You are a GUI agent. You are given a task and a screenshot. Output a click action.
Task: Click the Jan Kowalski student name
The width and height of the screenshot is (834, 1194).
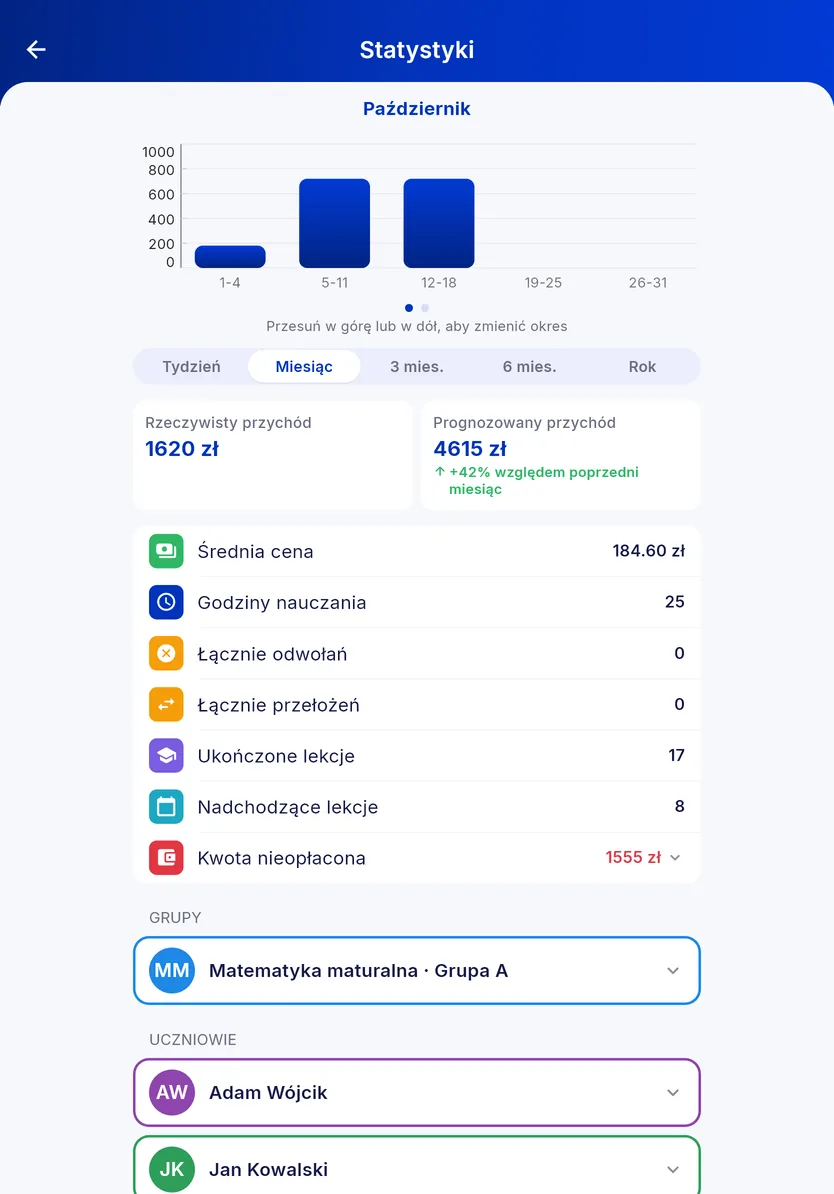(268, 1169)
